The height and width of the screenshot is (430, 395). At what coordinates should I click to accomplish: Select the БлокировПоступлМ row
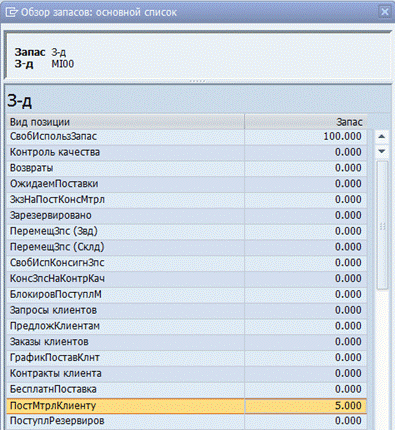click(187, 294)
